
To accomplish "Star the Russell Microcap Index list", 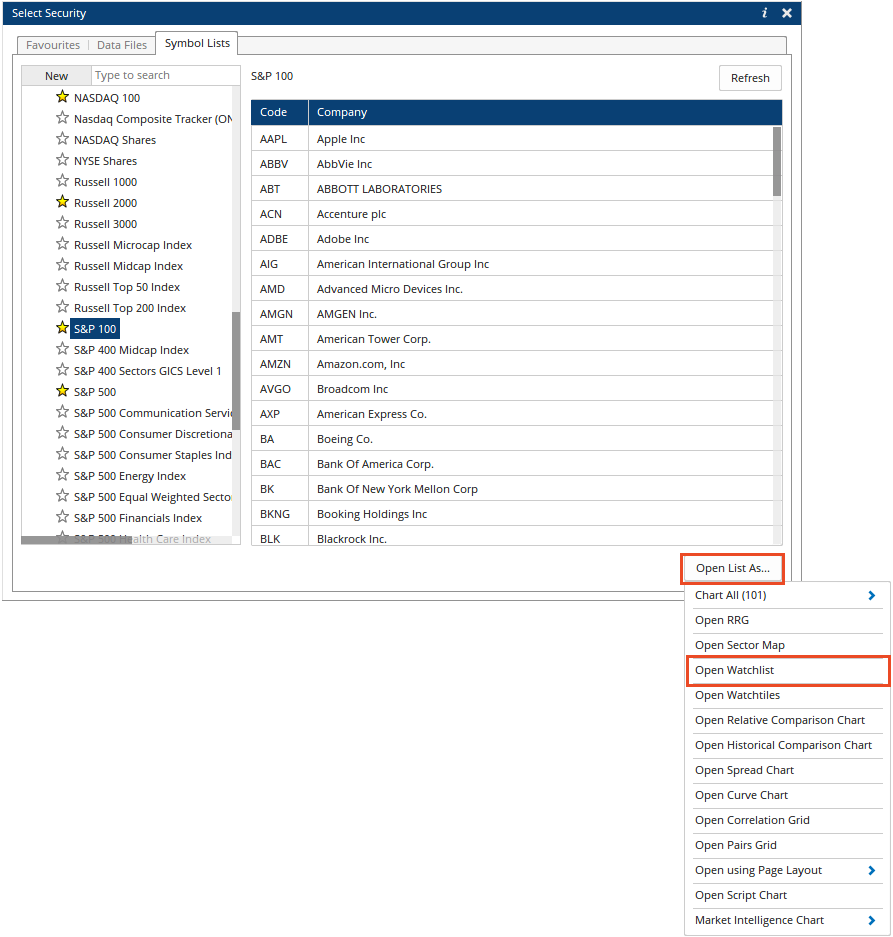I will pos(62,244).
